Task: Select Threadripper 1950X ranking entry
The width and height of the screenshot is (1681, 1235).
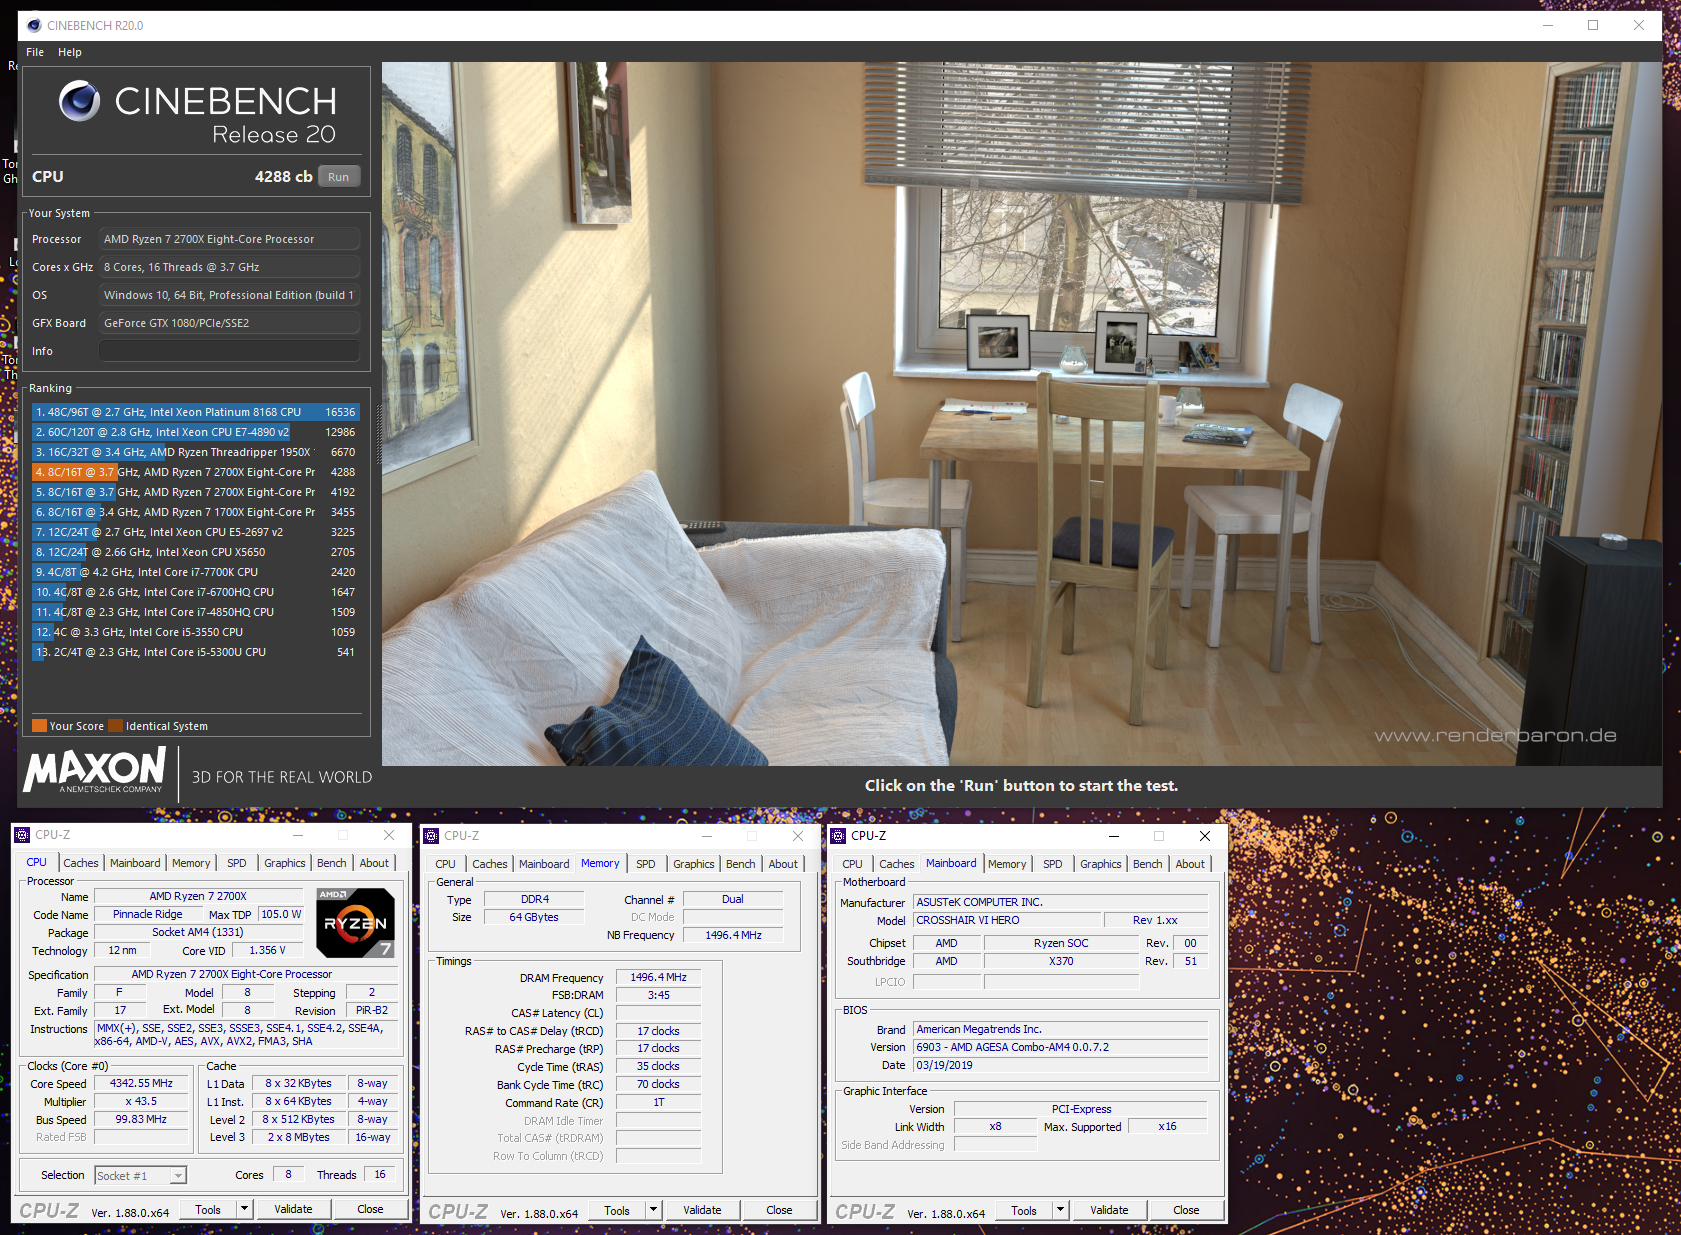Action: pyautogui.click(x=195, y=452)
